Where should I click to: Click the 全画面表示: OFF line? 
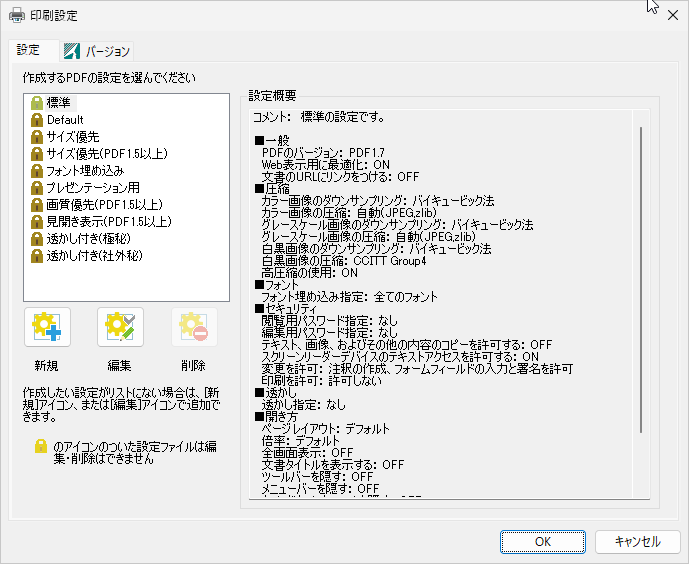tap(307, 452)
